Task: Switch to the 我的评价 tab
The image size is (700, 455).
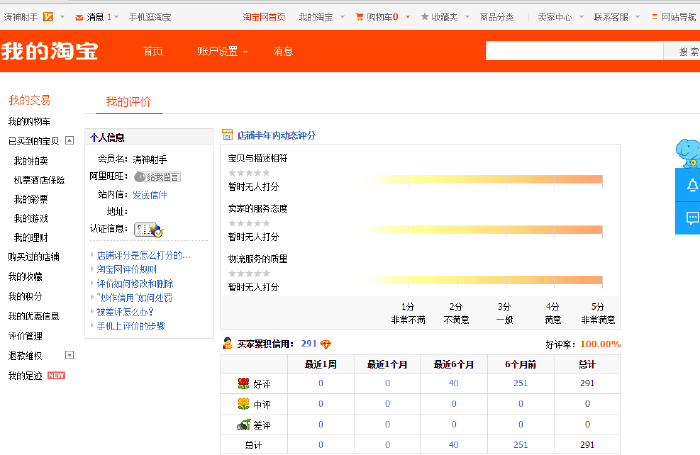Action: 128,101
